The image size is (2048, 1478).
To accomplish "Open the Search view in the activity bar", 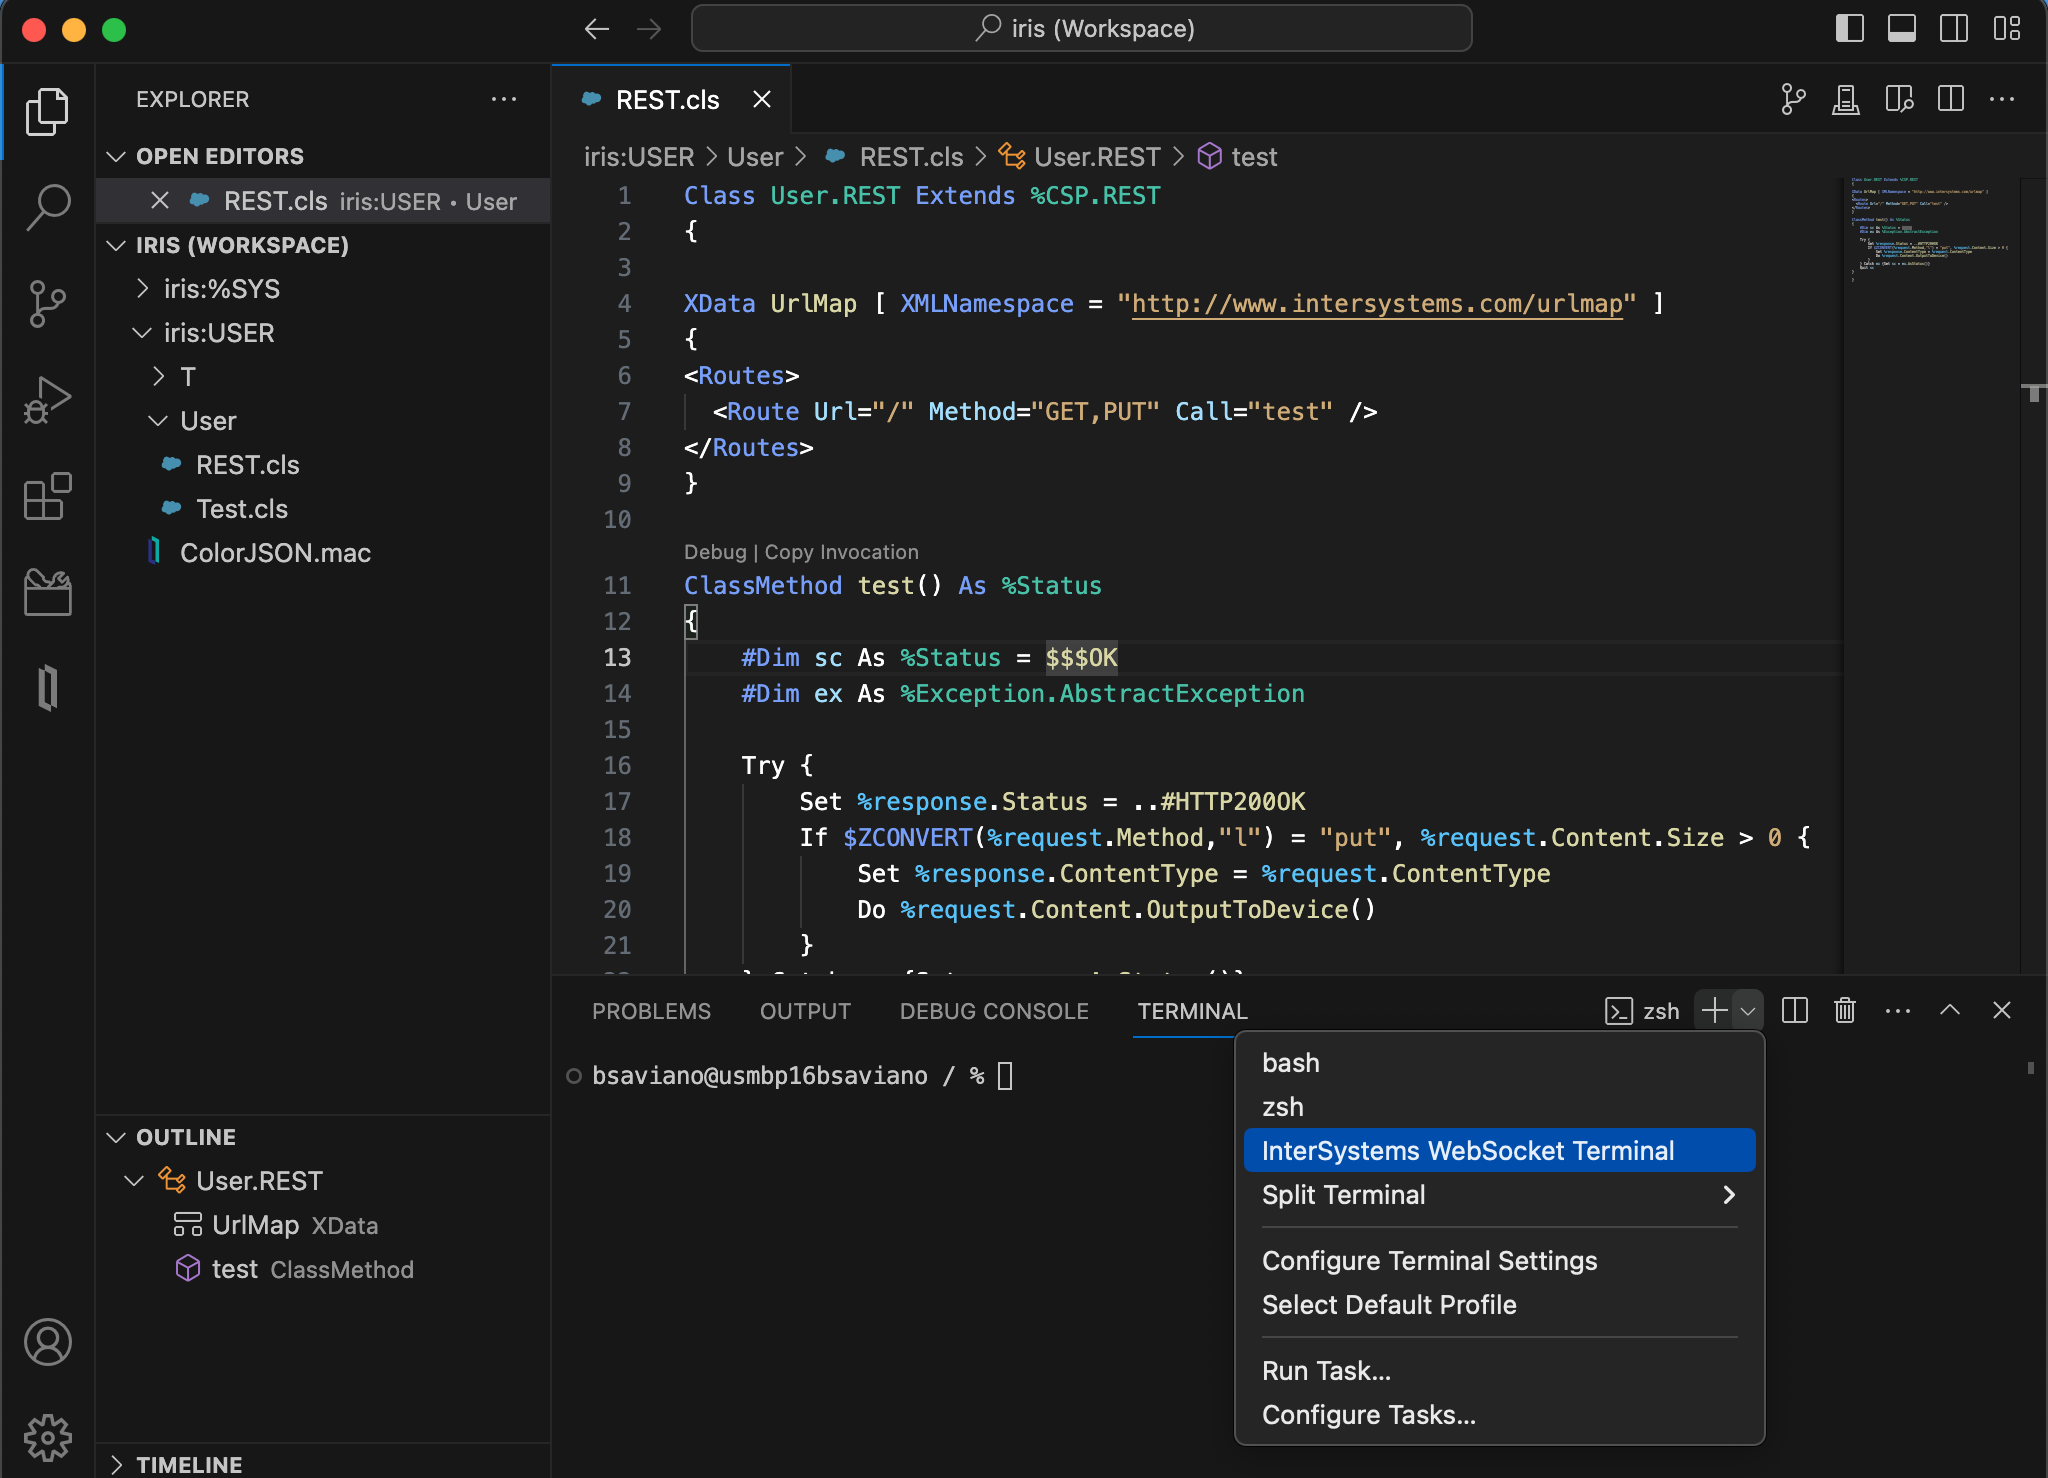I will point(47,205).
